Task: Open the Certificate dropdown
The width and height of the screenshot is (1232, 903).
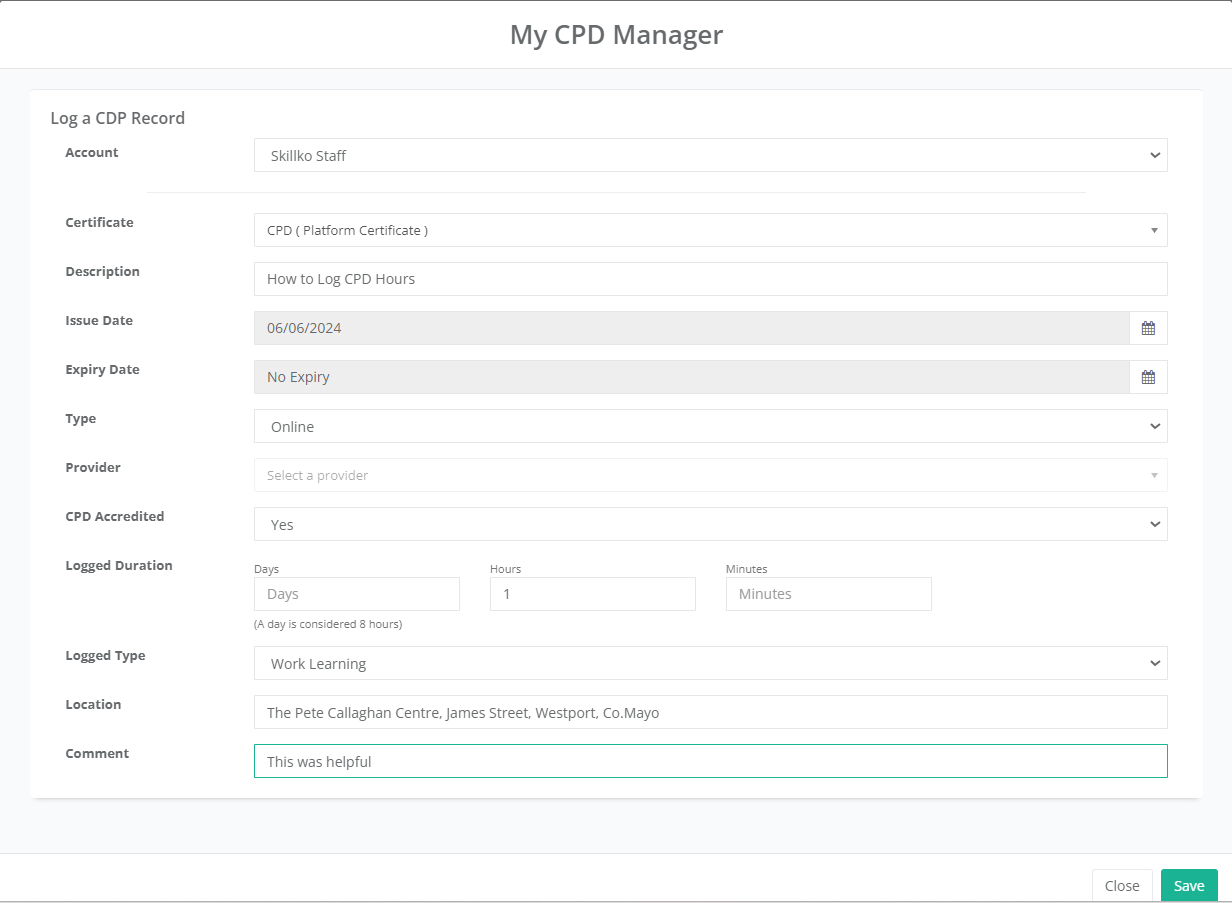Action: click(710, 230)
